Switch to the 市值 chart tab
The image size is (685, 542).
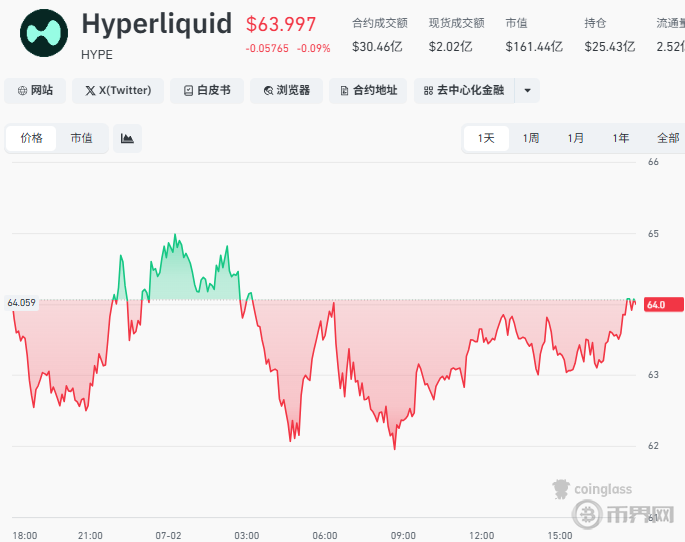[82, 138]
